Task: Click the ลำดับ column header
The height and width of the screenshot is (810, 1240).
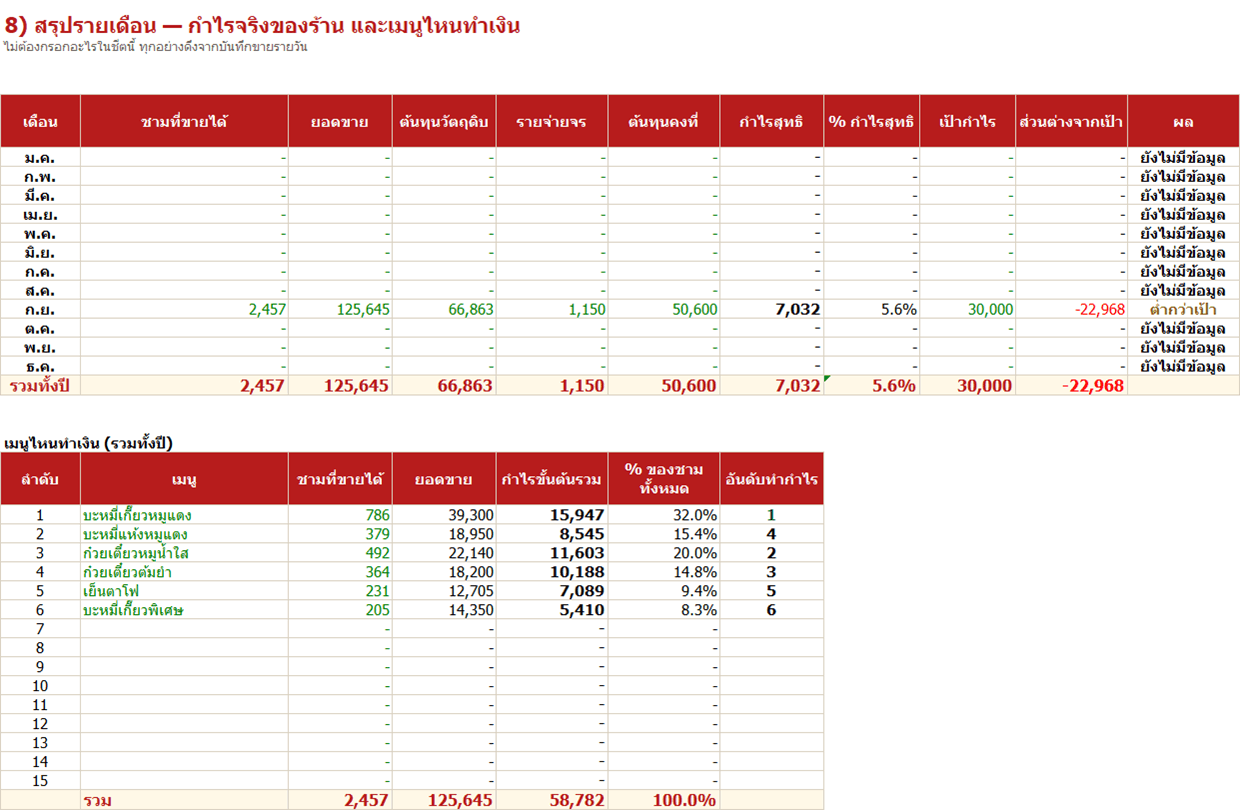Action: coord(41,479)
